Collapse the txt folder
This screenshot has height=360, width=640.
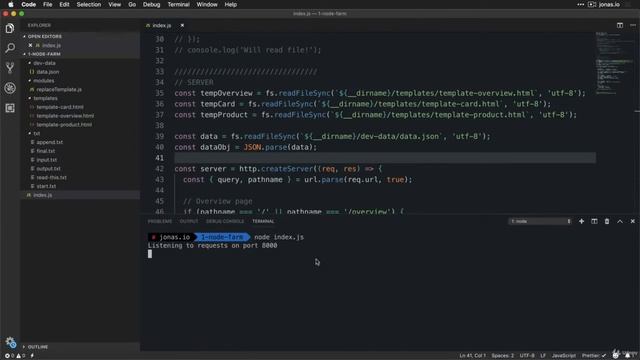pos(37,133)
